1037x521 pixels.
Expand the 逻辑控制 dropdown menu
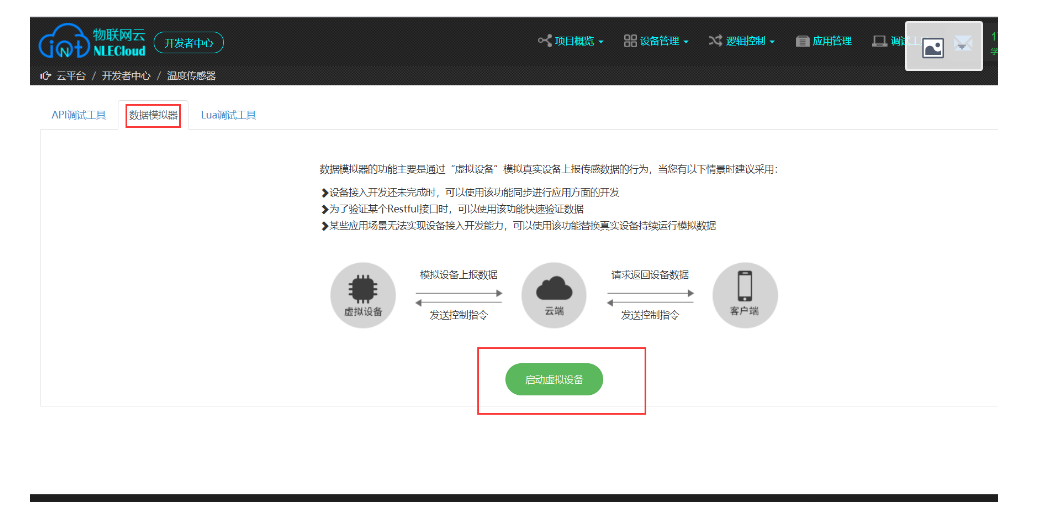(741, 41)
